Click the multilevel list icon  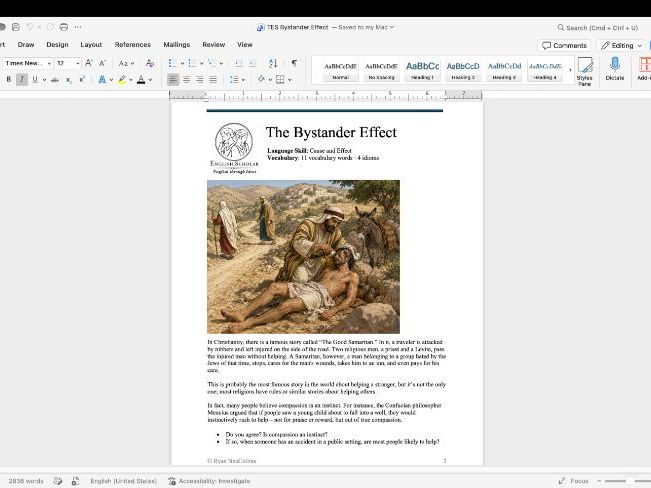212,63
